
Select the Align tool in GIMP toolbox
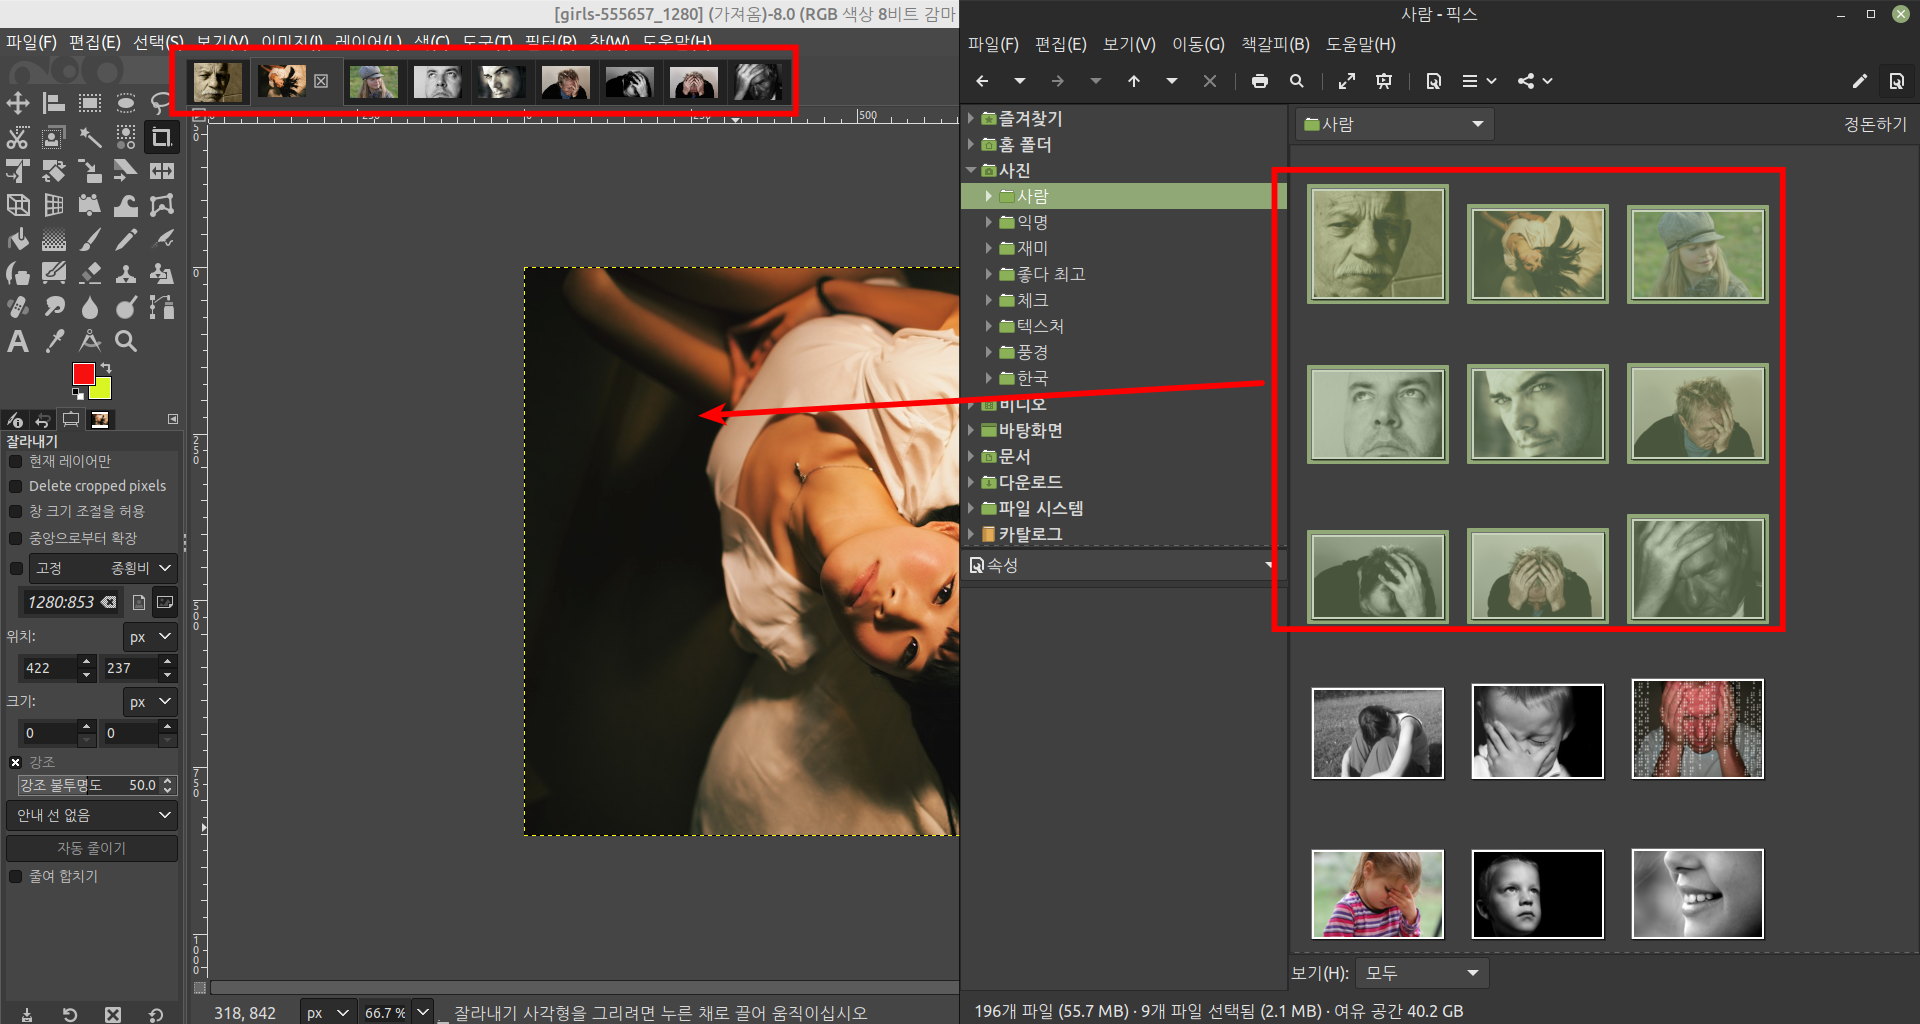pos(54,103)
